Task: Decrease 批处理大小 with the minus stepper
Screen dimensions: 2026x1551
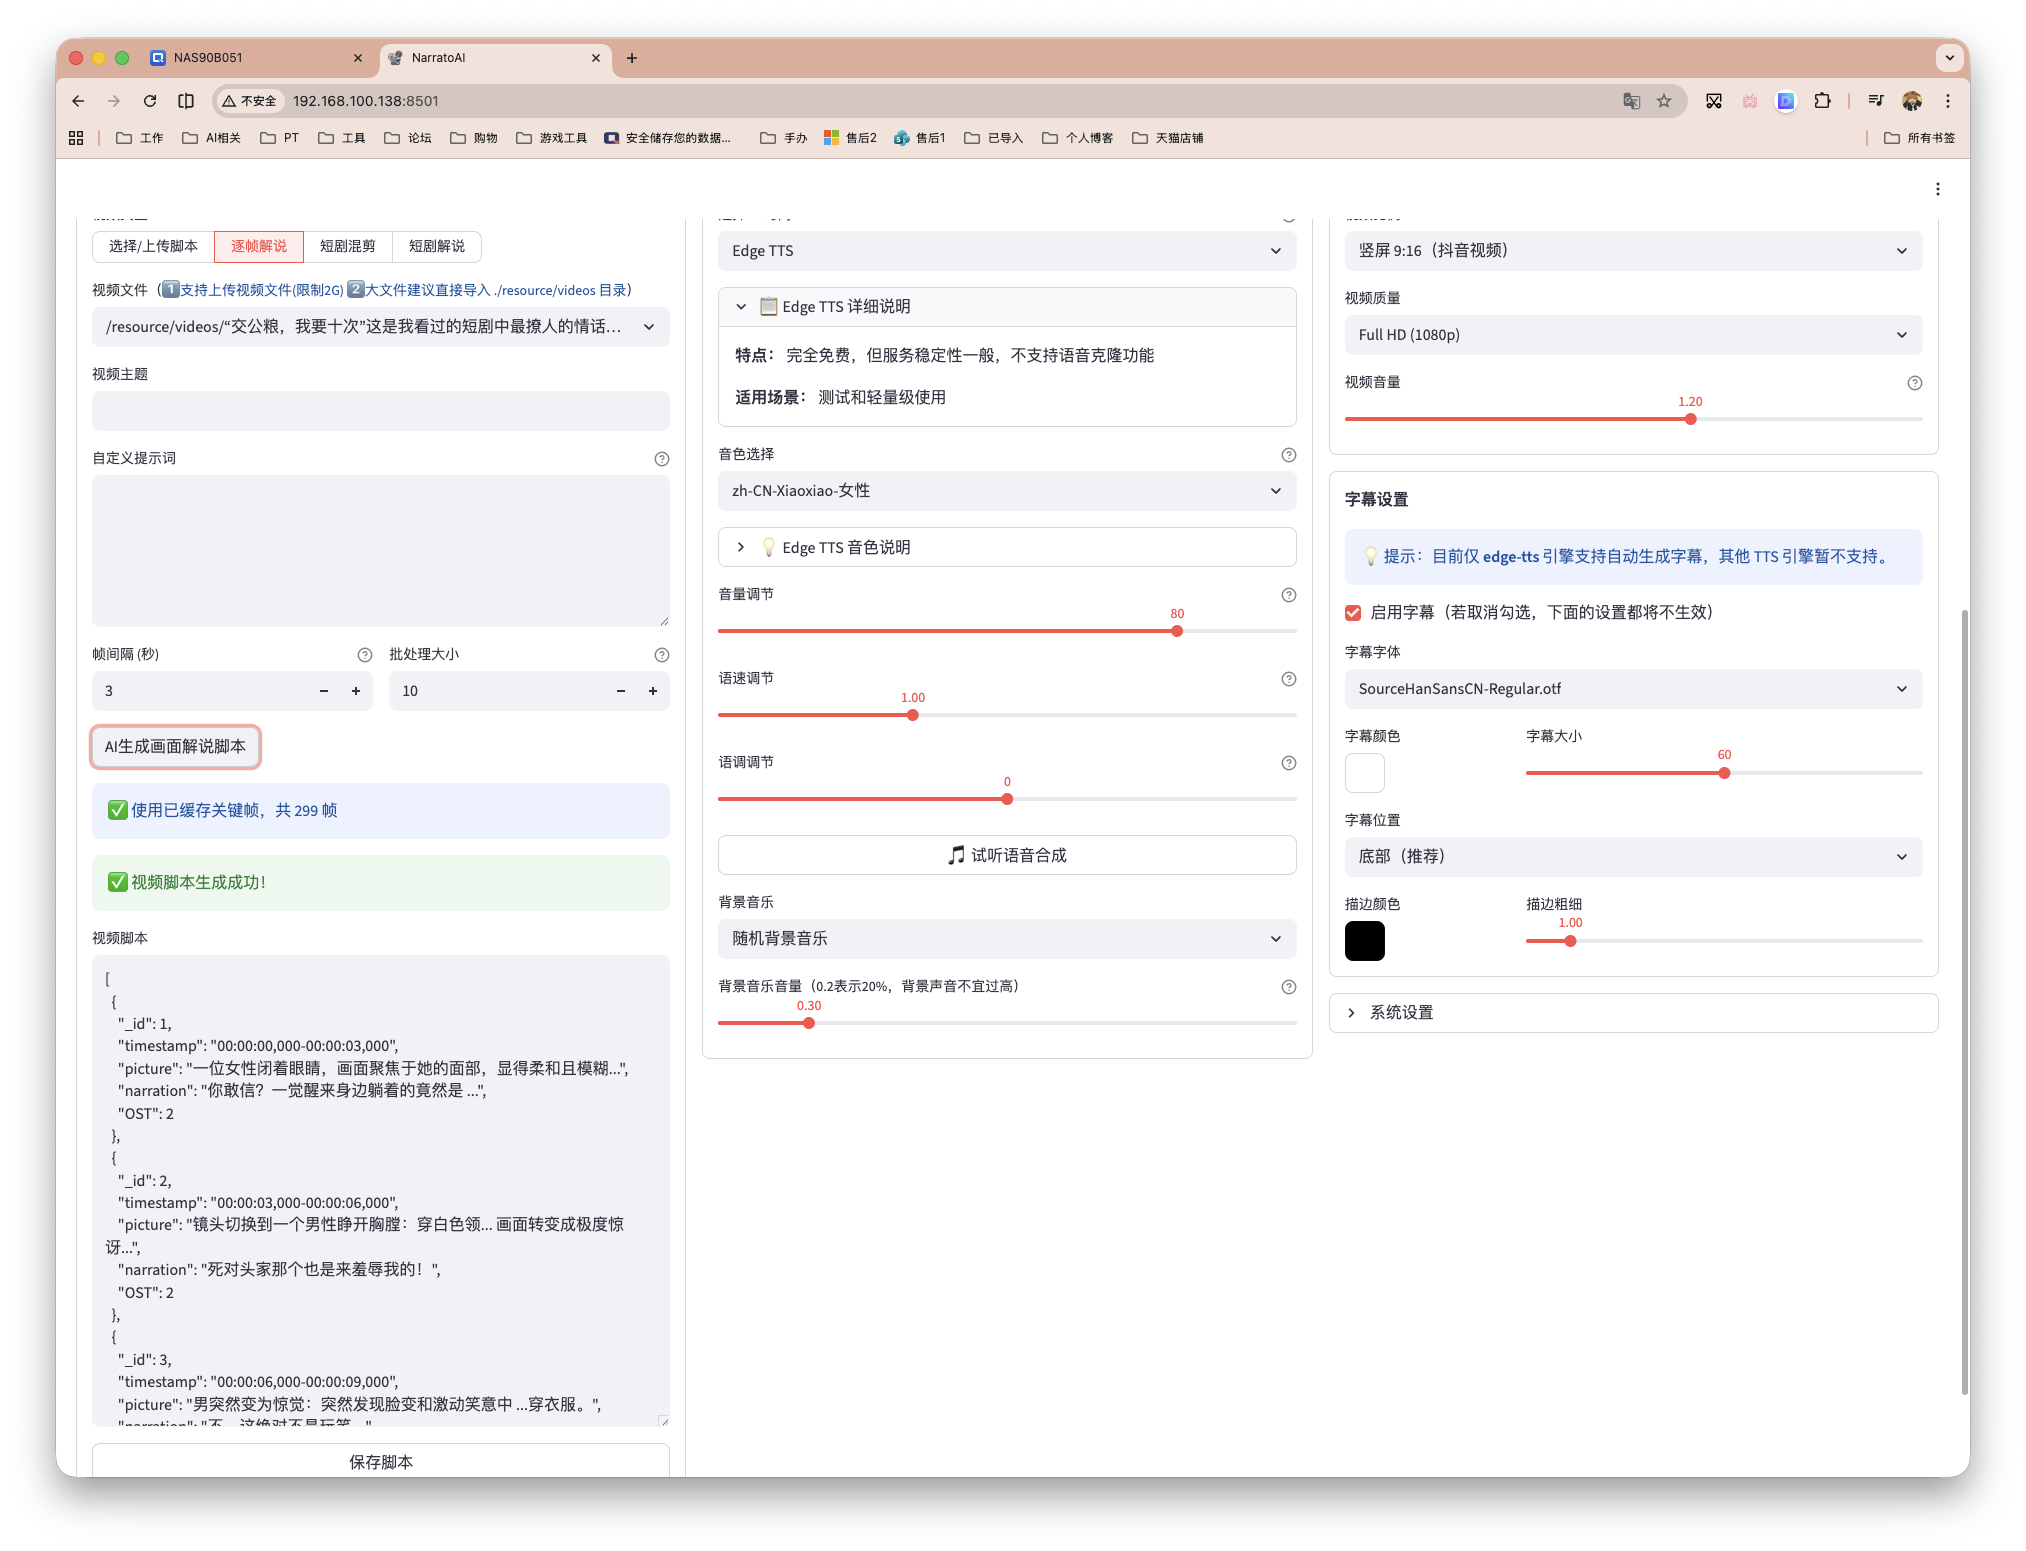Action: tap(620, 691)
